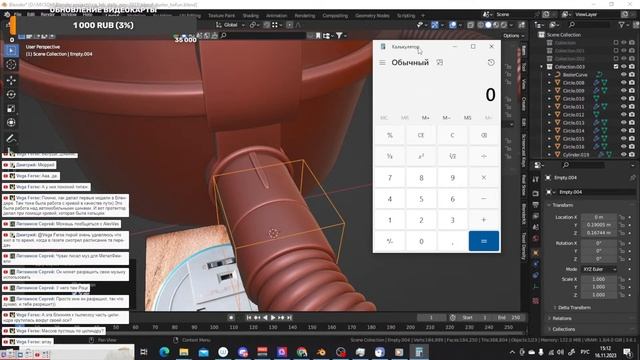The image size is (640, 360).
Task: Select the Move tool in Blender toolbar
Action: point(11,80)
